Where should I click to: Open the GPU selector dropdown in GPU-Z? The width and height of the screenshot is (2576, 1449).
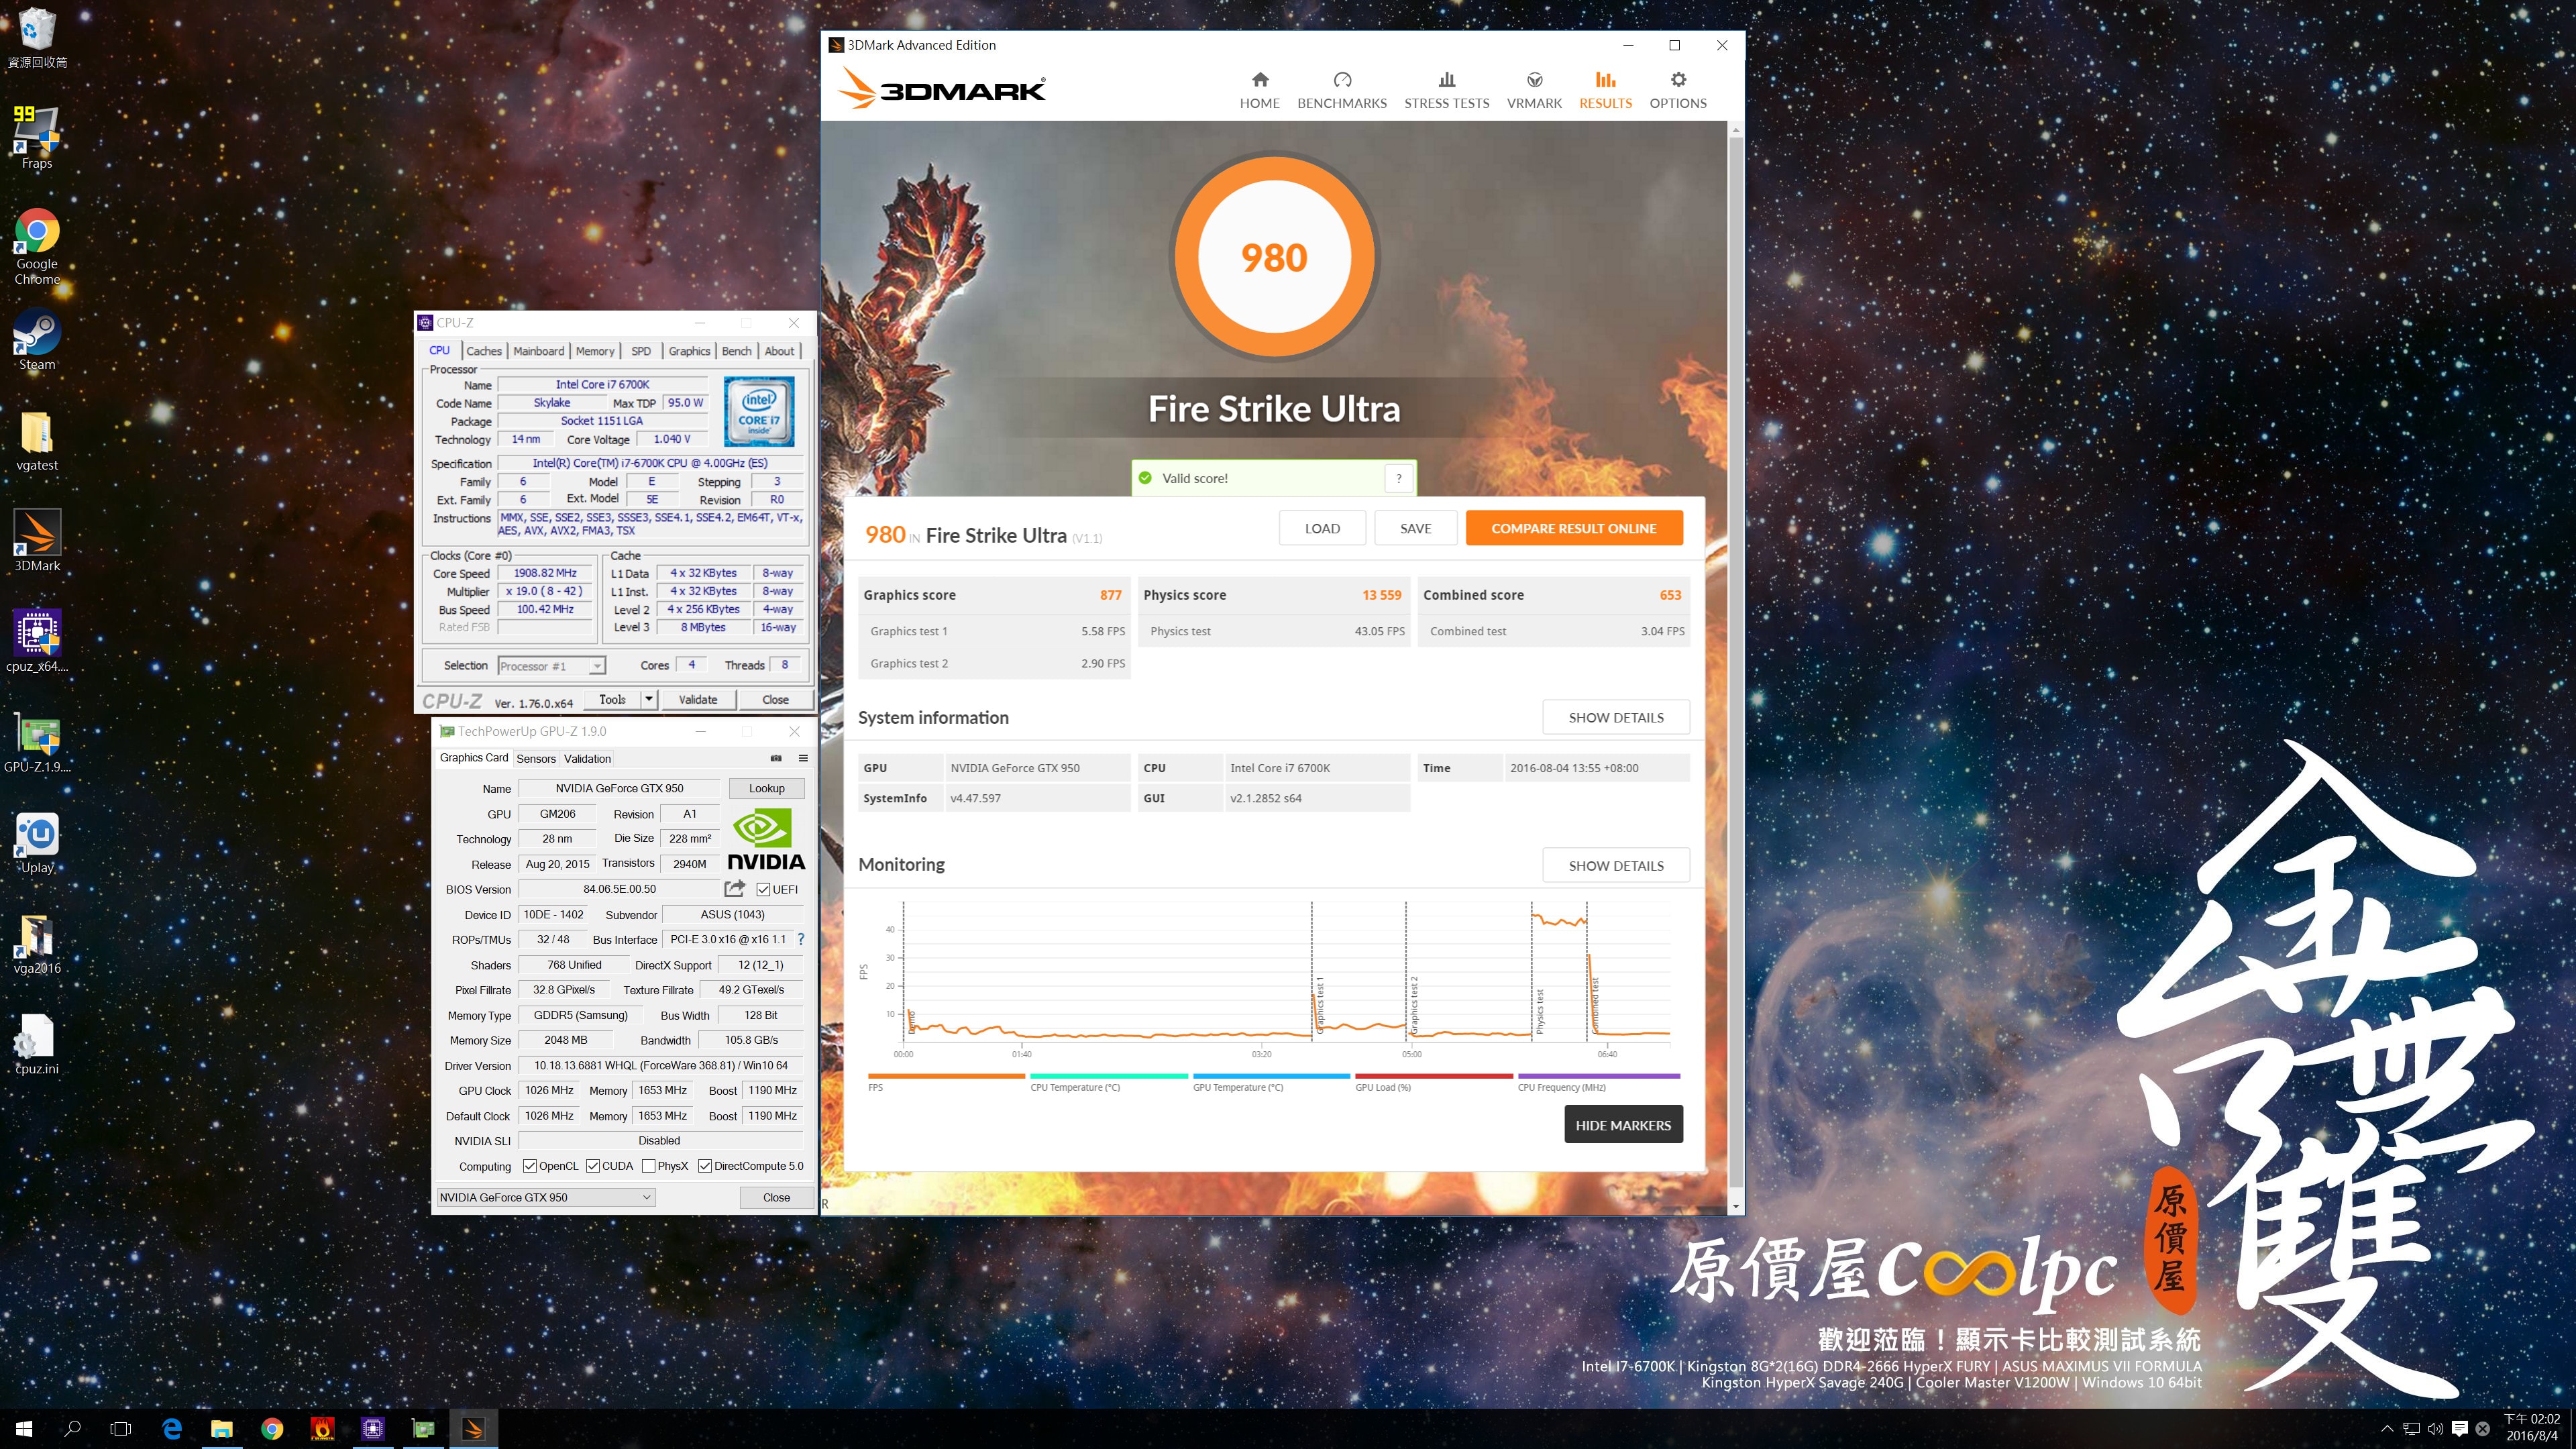pyautogui.click(x=546, y=1197)
